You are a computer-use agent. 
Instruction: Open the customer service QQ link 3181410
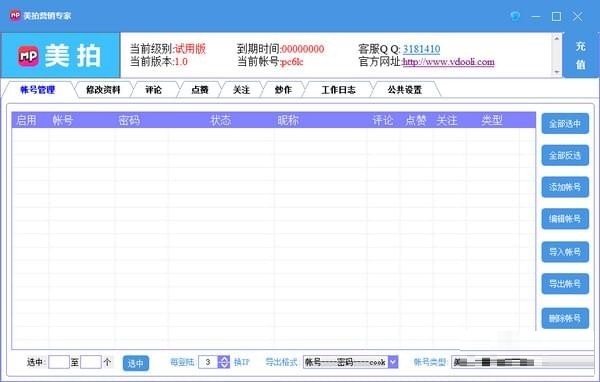click(x=421, y=49)
